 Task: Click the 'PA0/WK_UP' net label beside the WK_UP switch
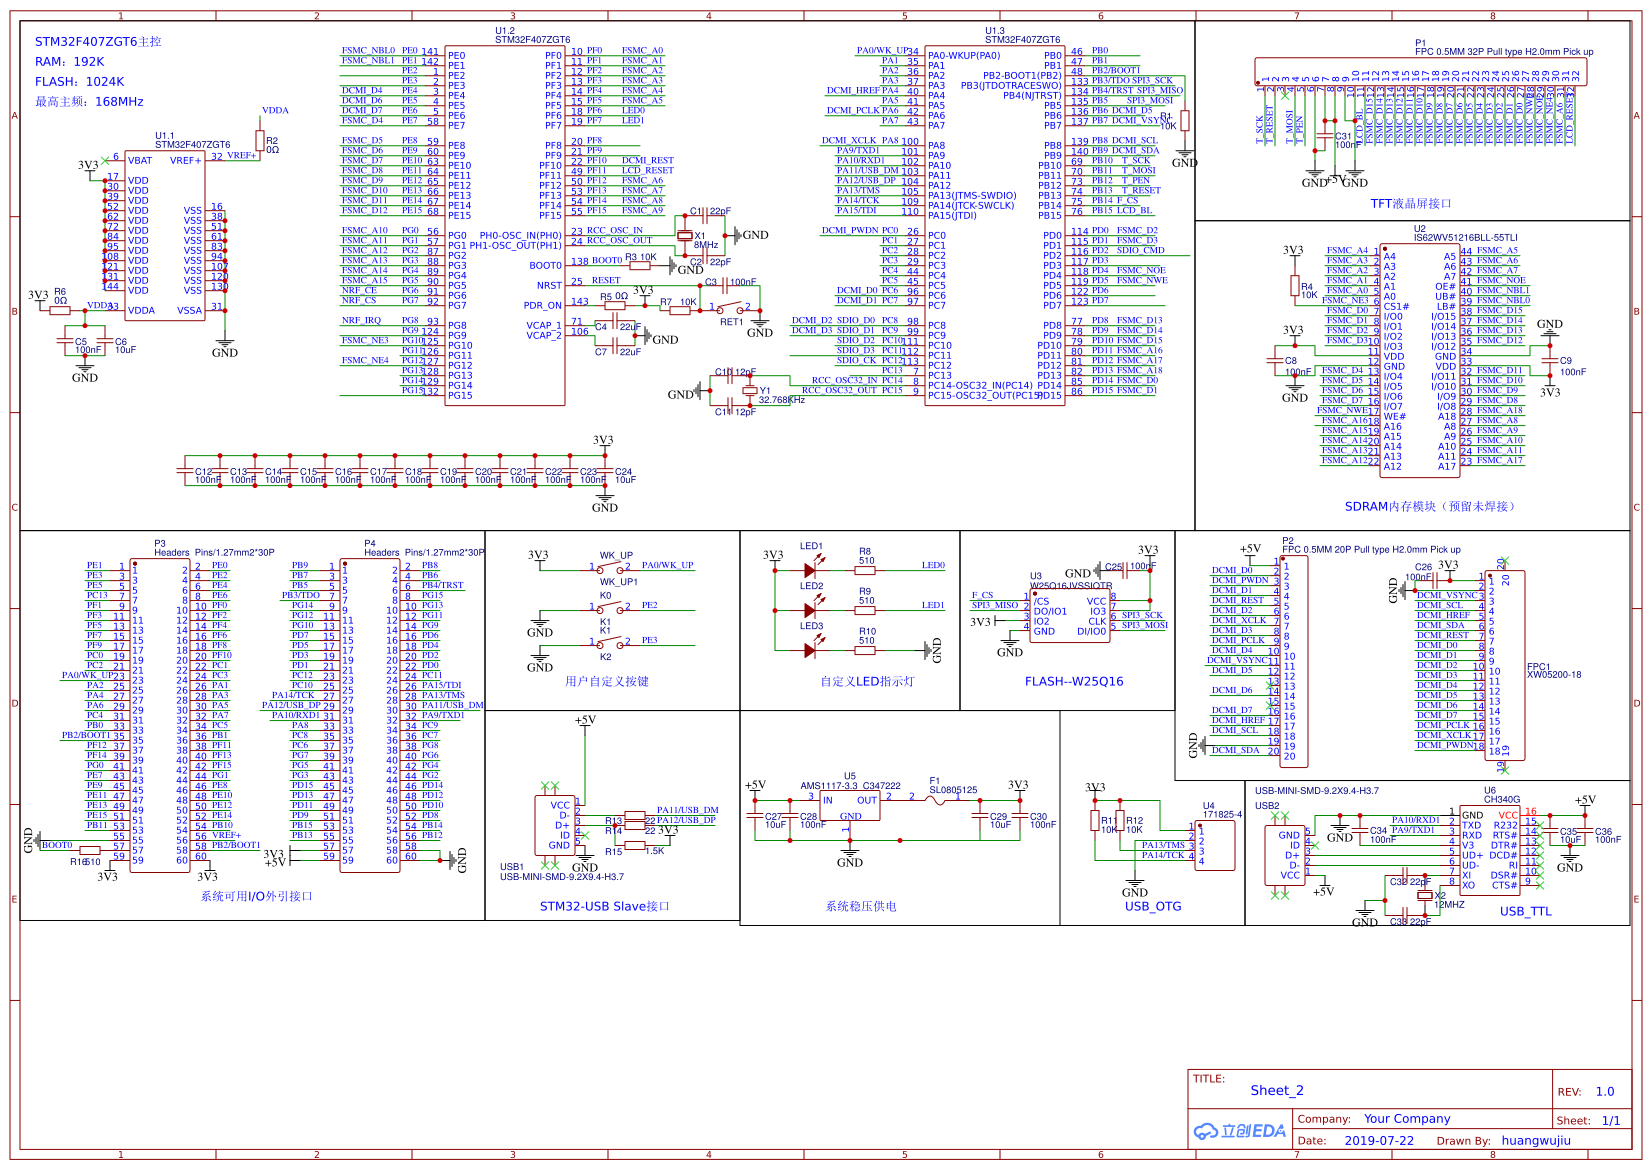pyautogui.click(x=667, y=565)
